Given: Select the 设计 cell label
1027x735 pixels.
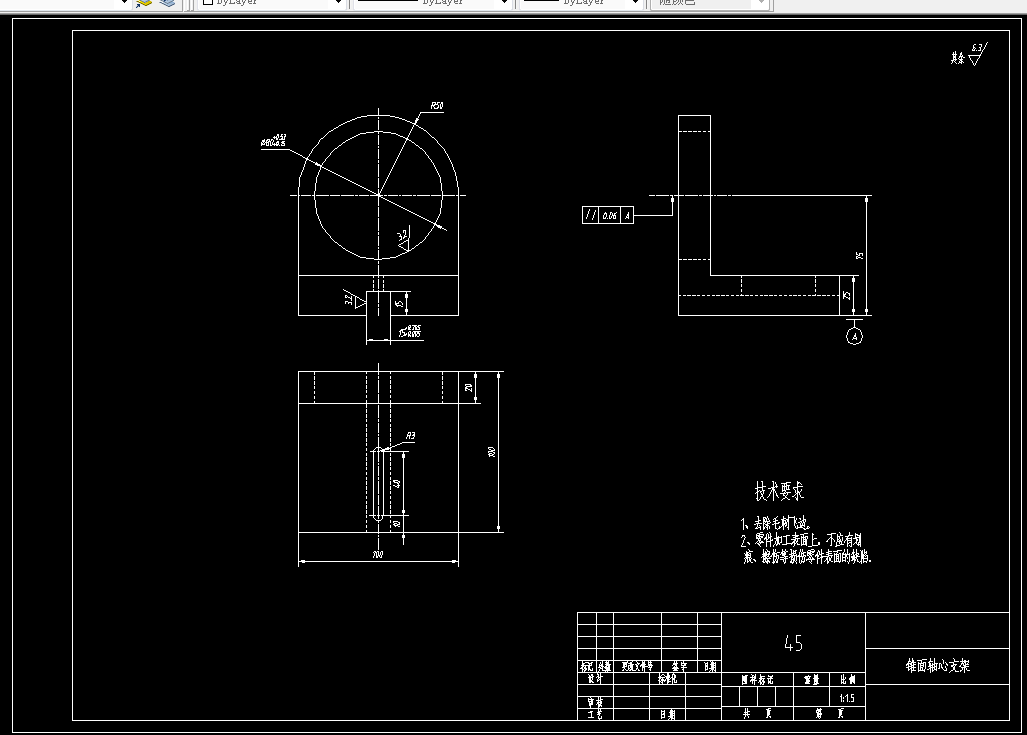Looking at the screenshot, I should coord(595,679).
